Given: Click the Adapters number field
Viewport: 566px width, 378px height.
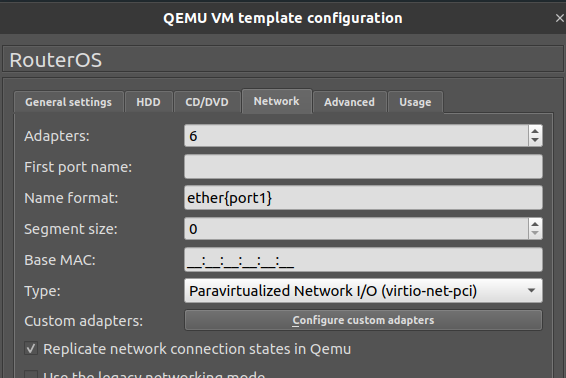Looking at the screenshot, I should pyautogui.click(x=356, y=136).
